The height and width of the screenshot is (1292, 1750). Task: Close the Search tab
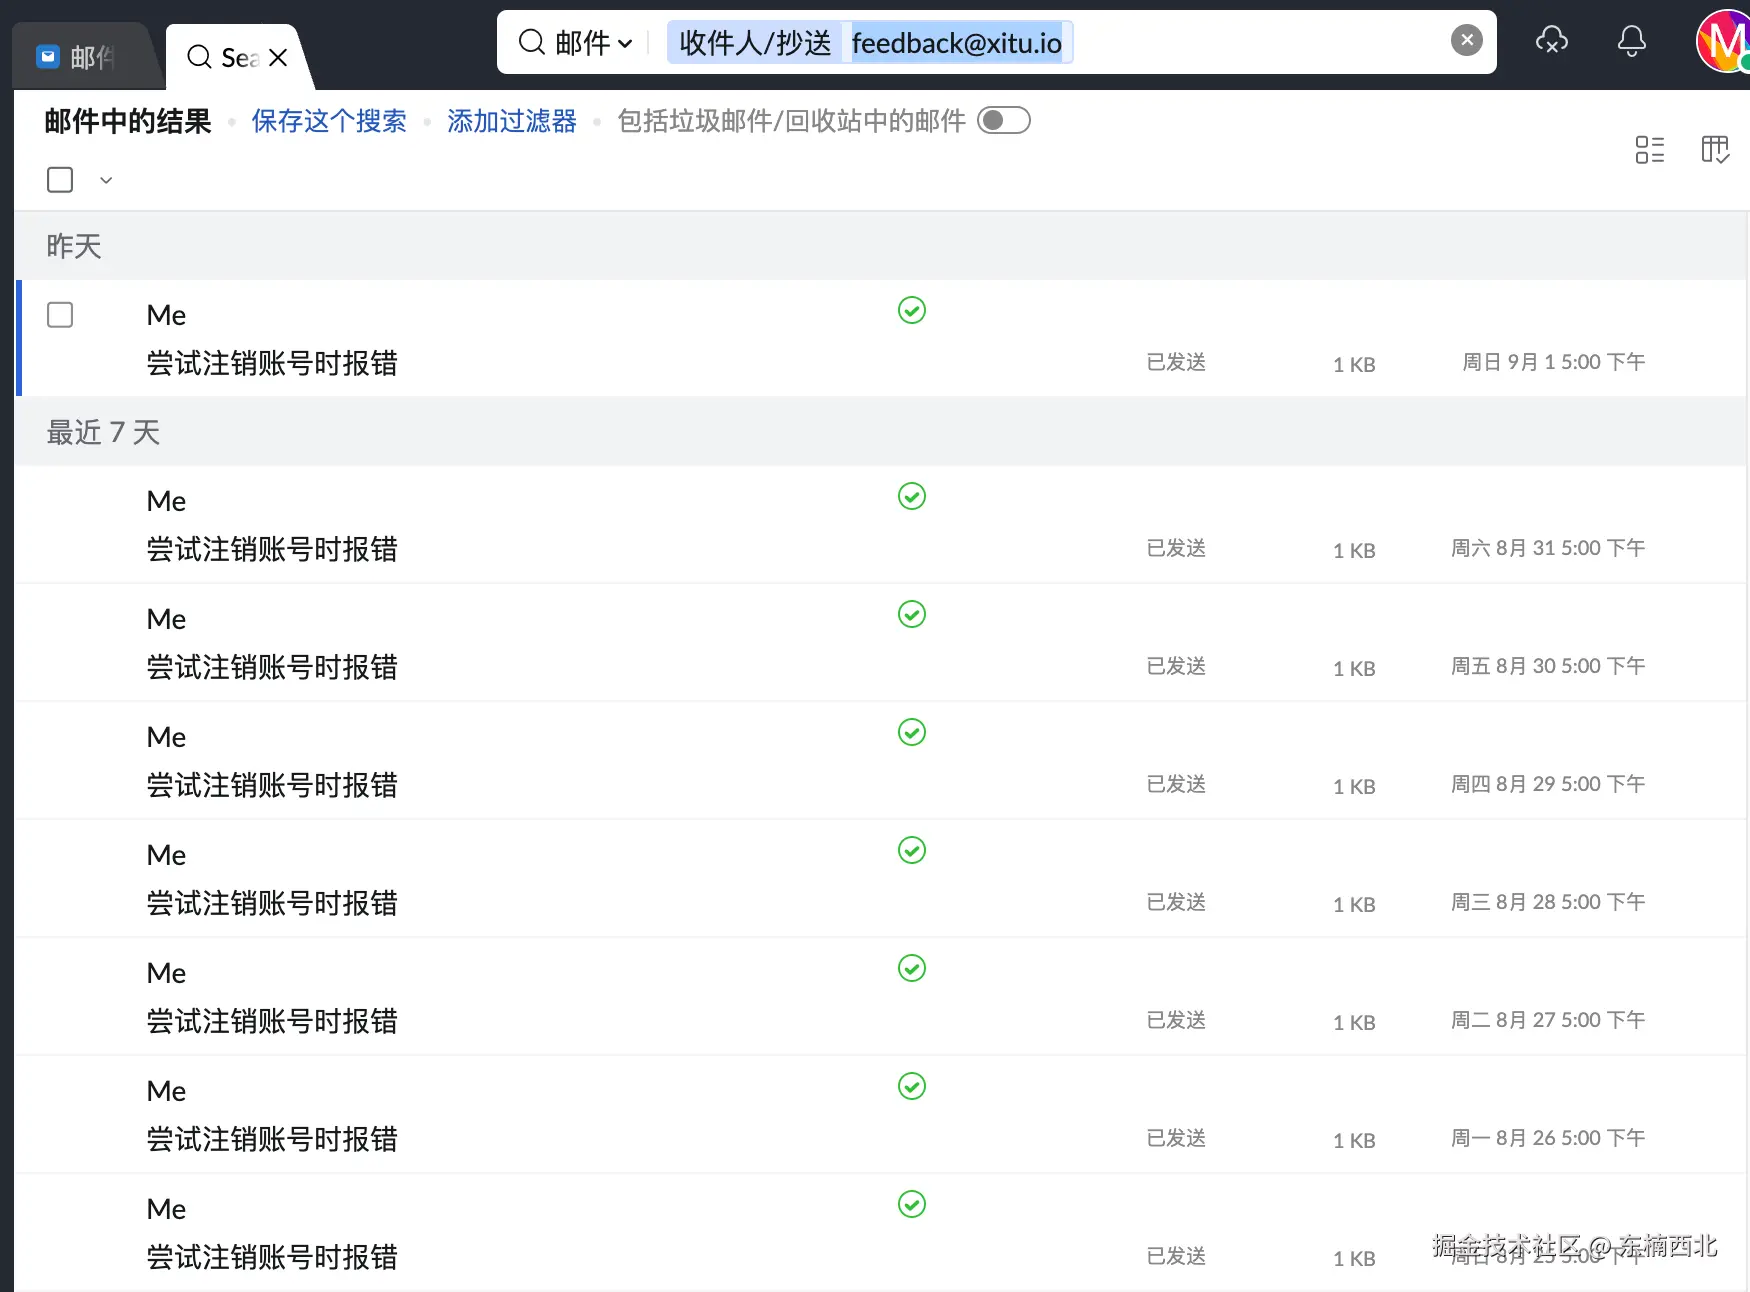(x=277, y=57)
